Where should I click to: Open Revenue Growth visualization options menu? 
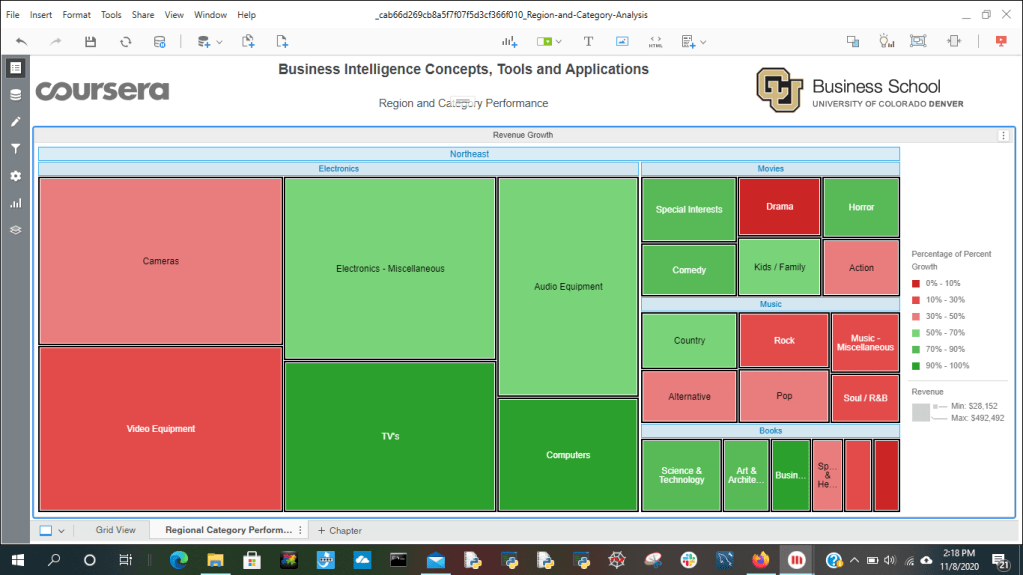[x=1003, y=135]
